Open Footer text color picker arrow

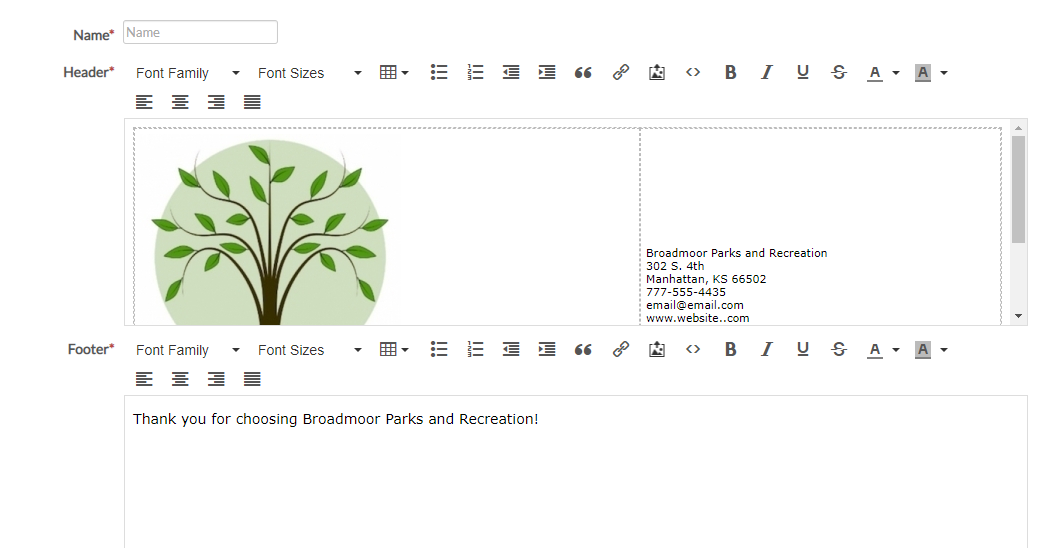(x=896, y=350)
